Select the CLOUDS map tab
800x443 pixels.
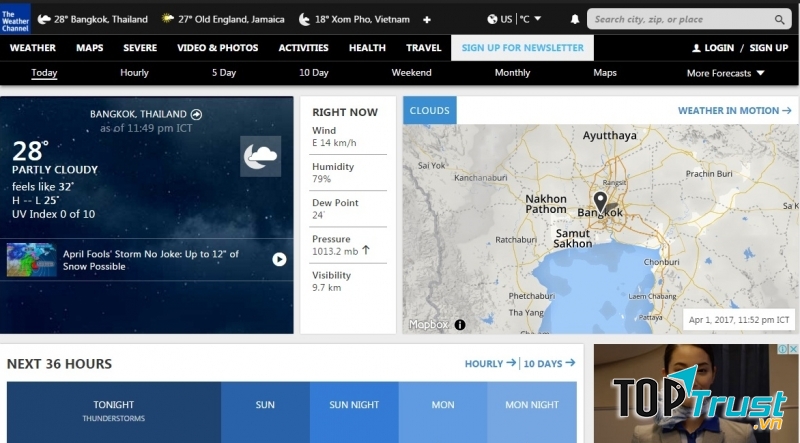[x=430, y=110]
